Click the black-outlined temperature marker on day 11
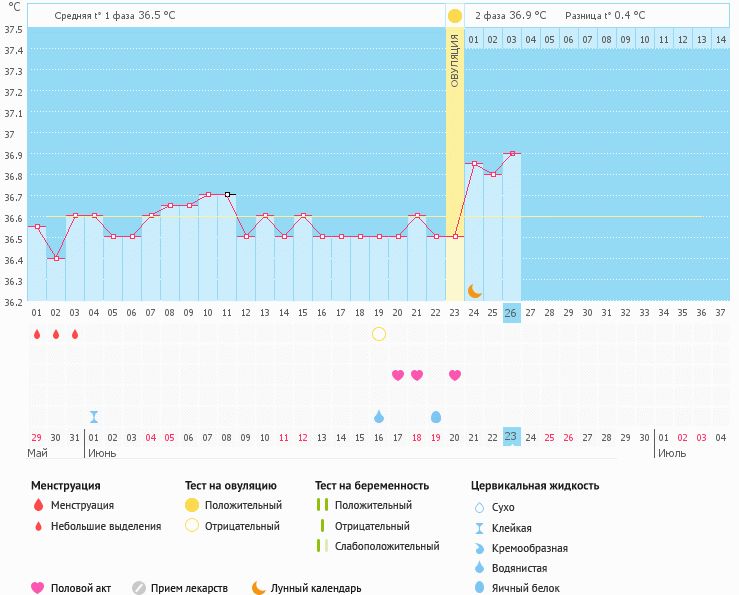Viewport: 739px width, 595px height. 228,194
